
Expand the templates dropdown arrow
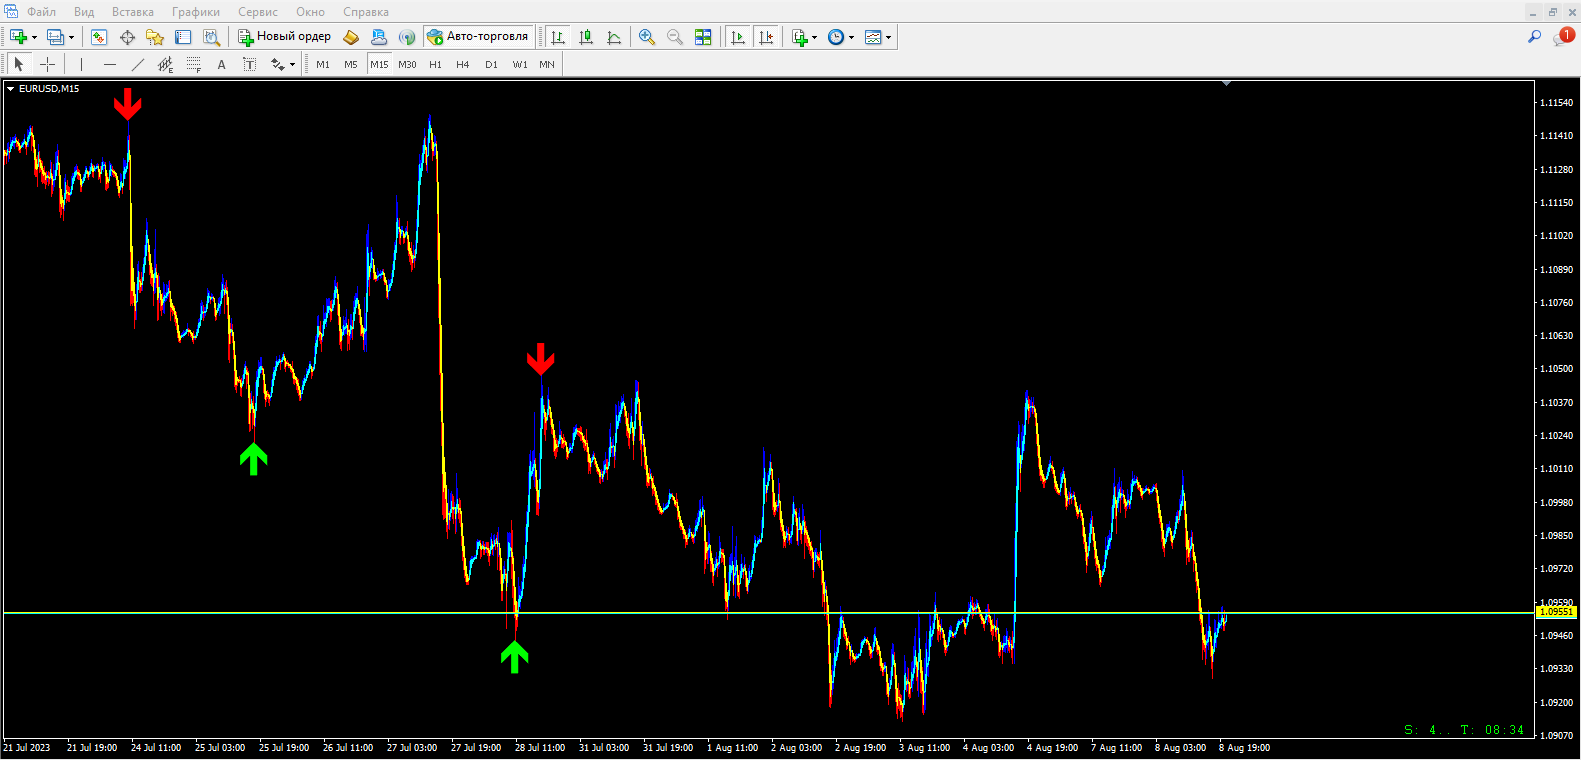coord(889,37)
